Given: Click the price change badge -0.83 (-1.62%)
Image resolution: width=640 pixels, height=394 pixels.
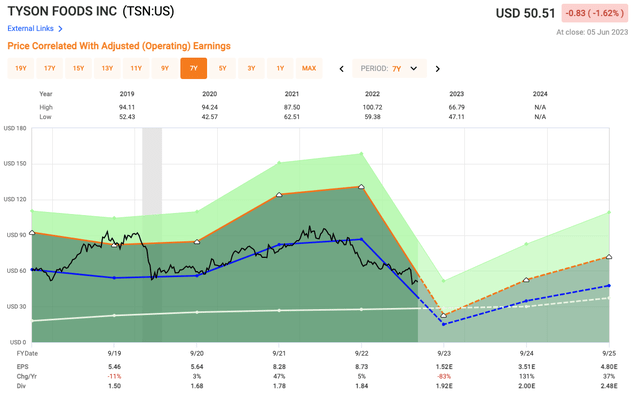Looking at the screenshot, I should (595, 13).
